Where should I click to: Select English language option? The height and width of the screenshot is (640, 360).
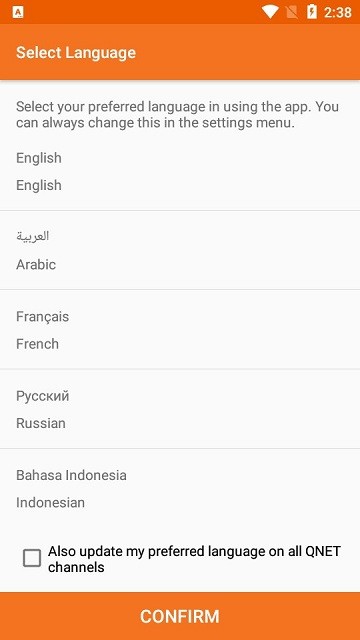[x=180, y=171]
